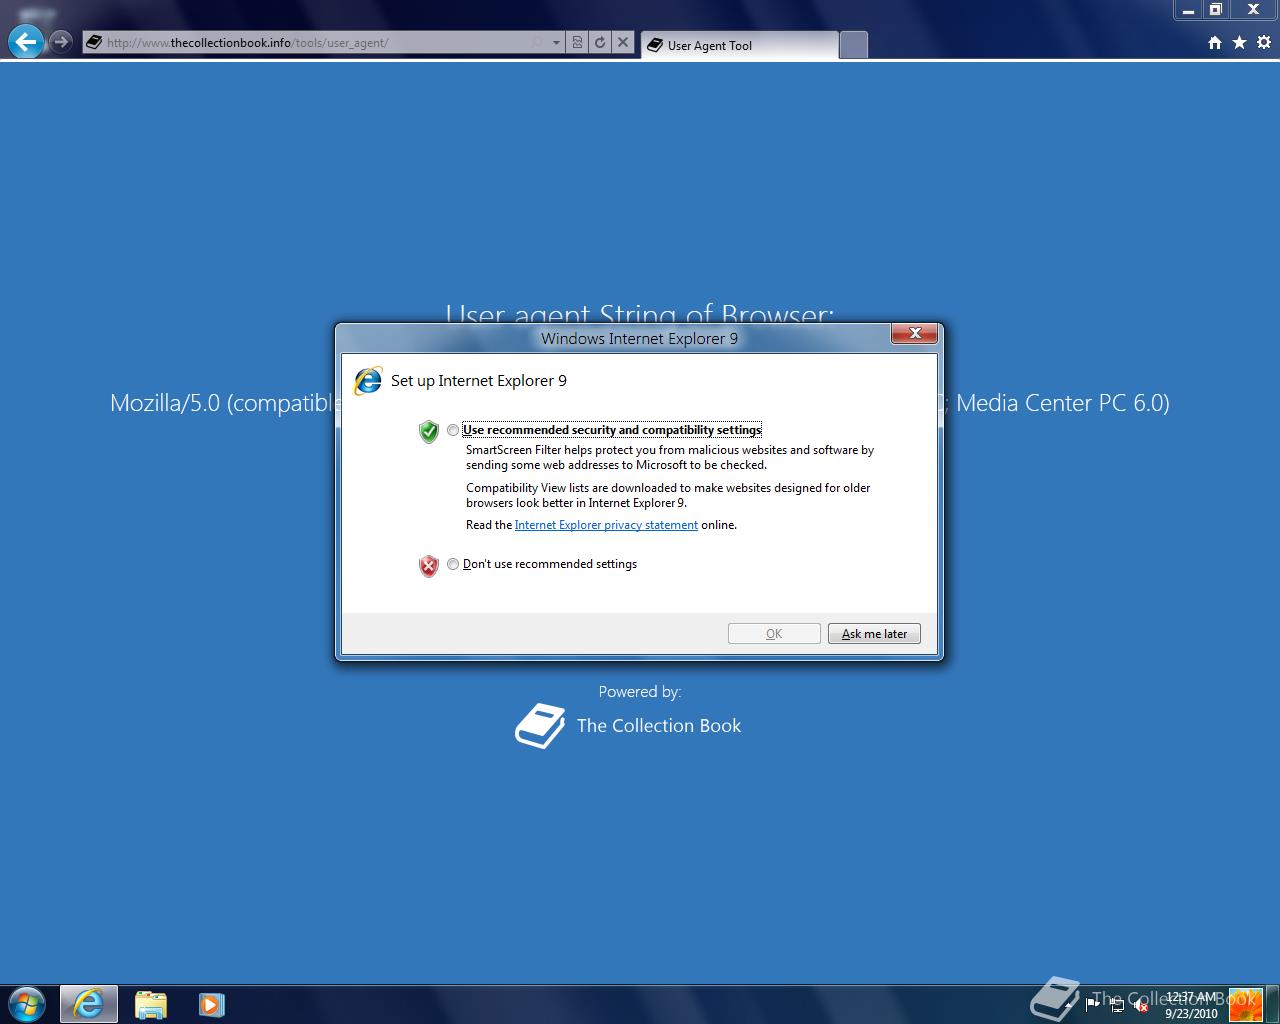Click The Collection Book logo on page
This screenshot has height=1024, width=1280.
(540, 726)
